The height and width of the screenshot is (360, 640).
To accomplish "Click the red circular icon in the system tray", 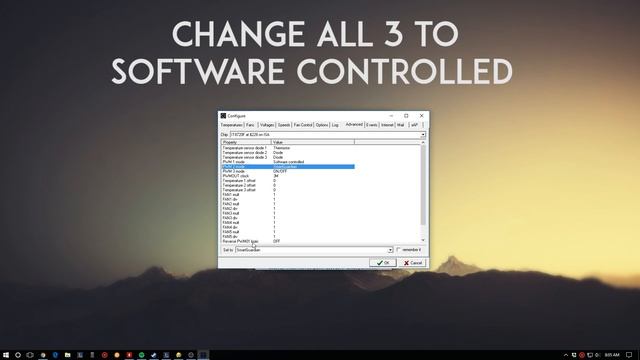I will (x=582, y=355).
